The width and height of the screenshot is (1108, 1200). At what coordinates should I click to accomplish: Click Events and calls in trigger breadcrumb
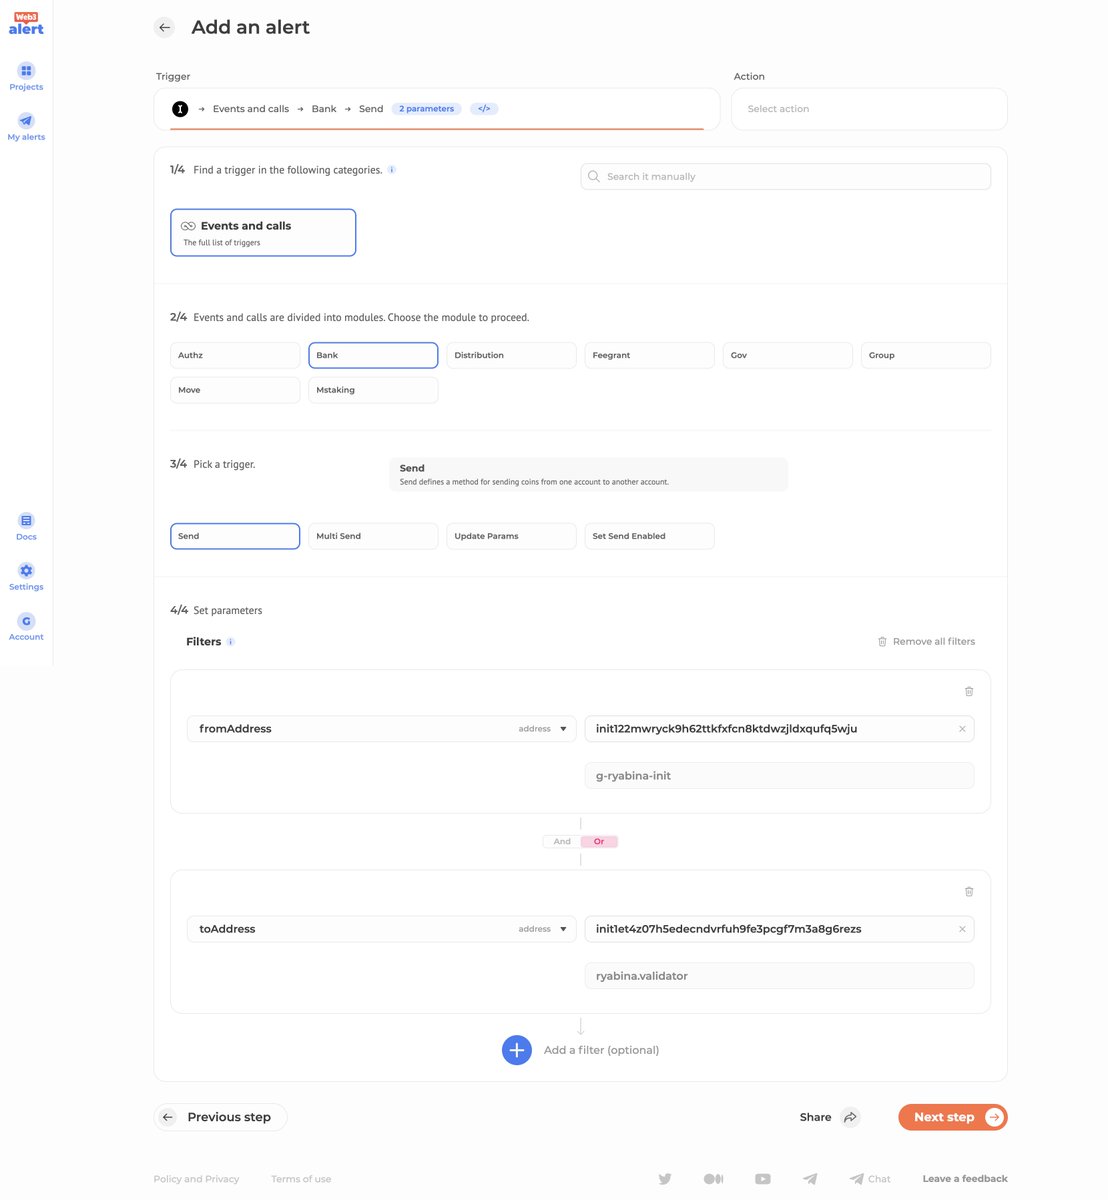coord(251,109)
